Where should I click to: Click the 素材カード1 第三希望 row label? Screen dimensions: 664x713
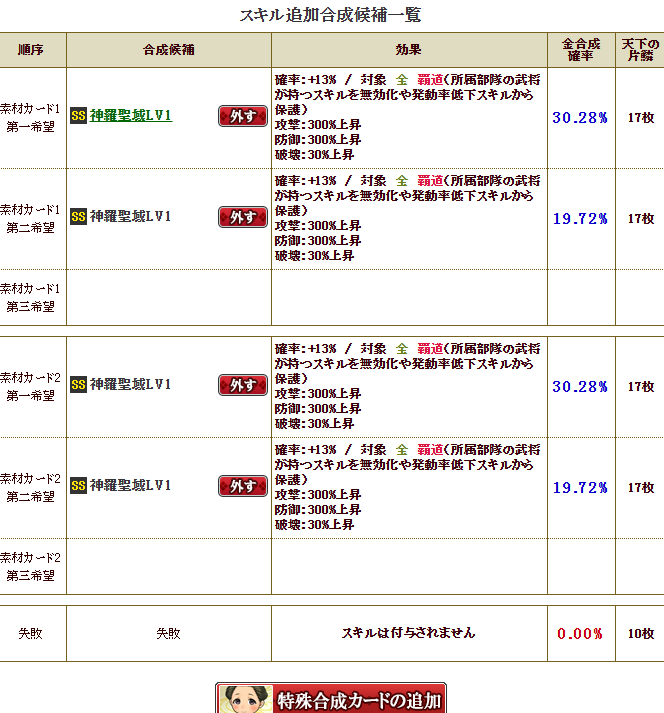pyautogui.click(x=30, y=298)
